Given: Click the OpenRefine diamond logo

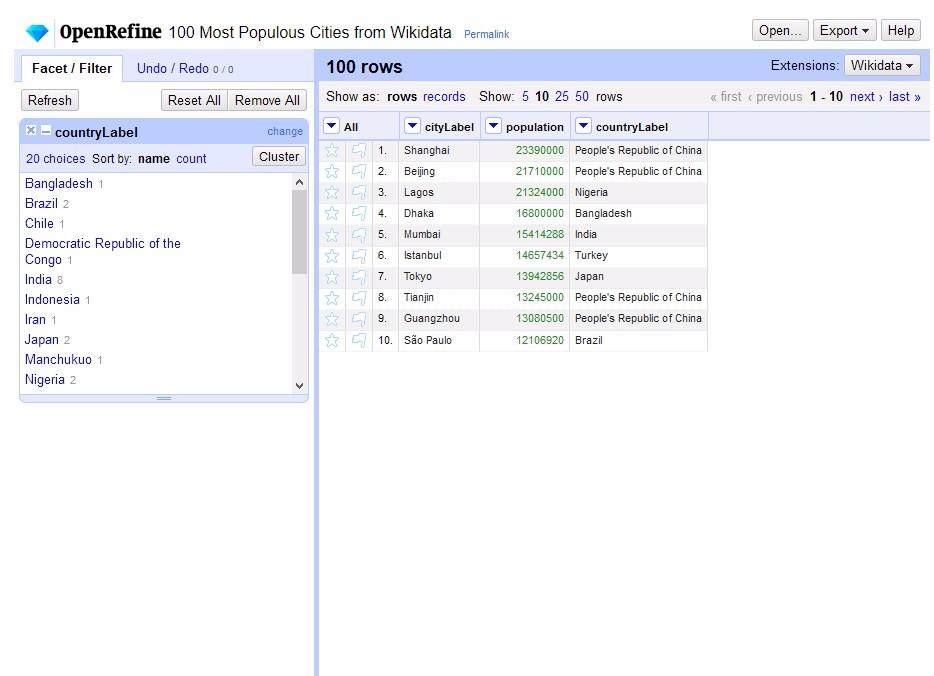Looking at the screenshot, I should 37,32.
